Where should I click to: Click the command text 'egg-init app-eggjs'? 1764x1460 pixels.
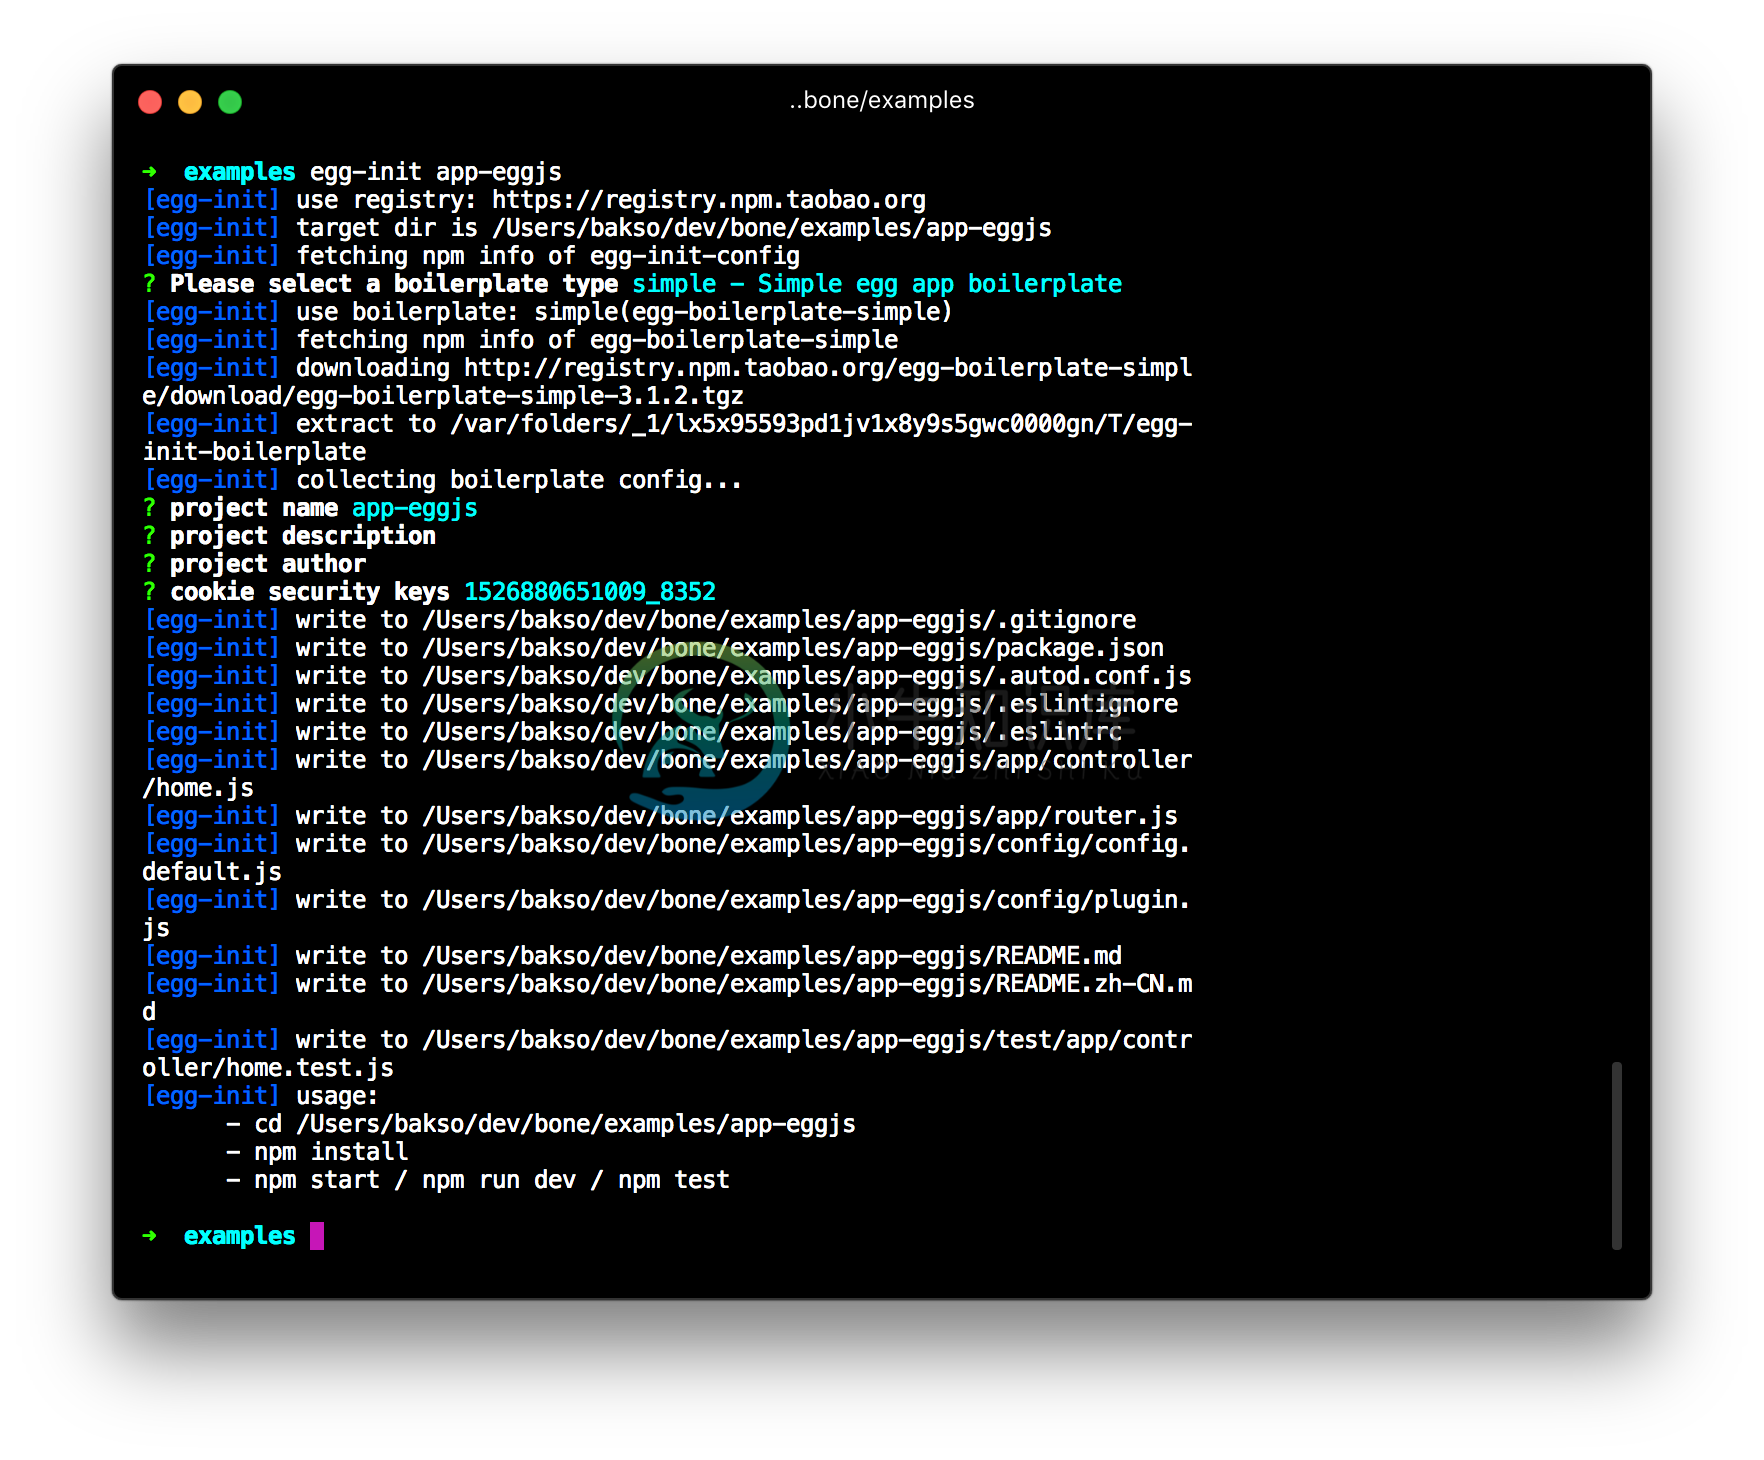(436, 172)
